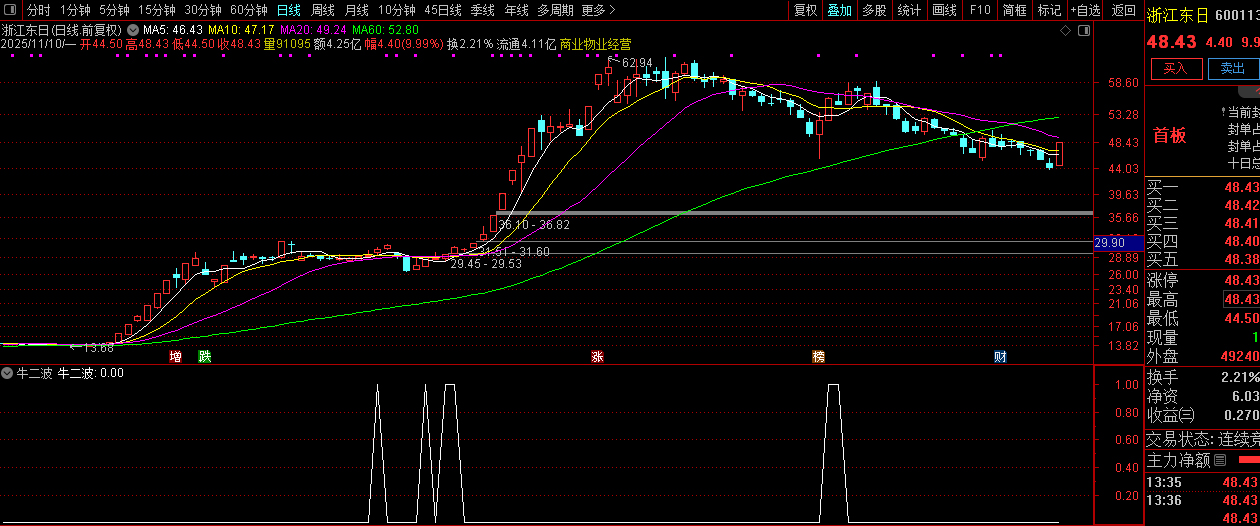
Task: Click the 卖出 sell button
Action: pyautogui.click(x=1232, y=69)
